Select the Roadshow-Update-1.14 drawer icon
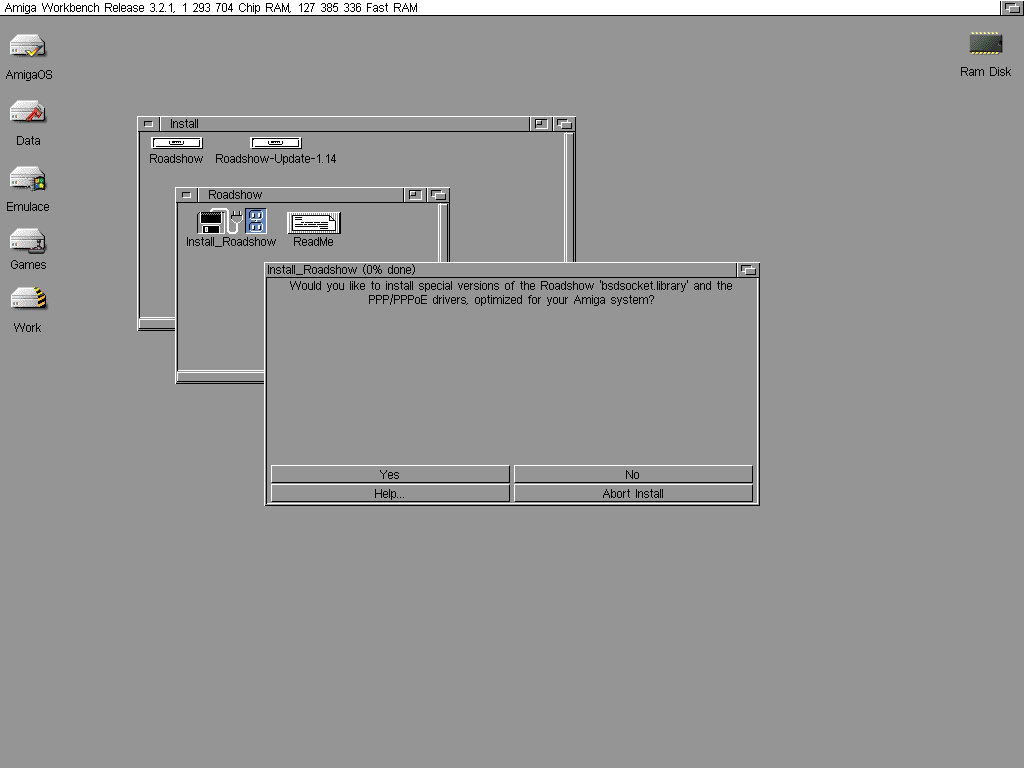Screen dimensions: 1024x768 [275, 143]
